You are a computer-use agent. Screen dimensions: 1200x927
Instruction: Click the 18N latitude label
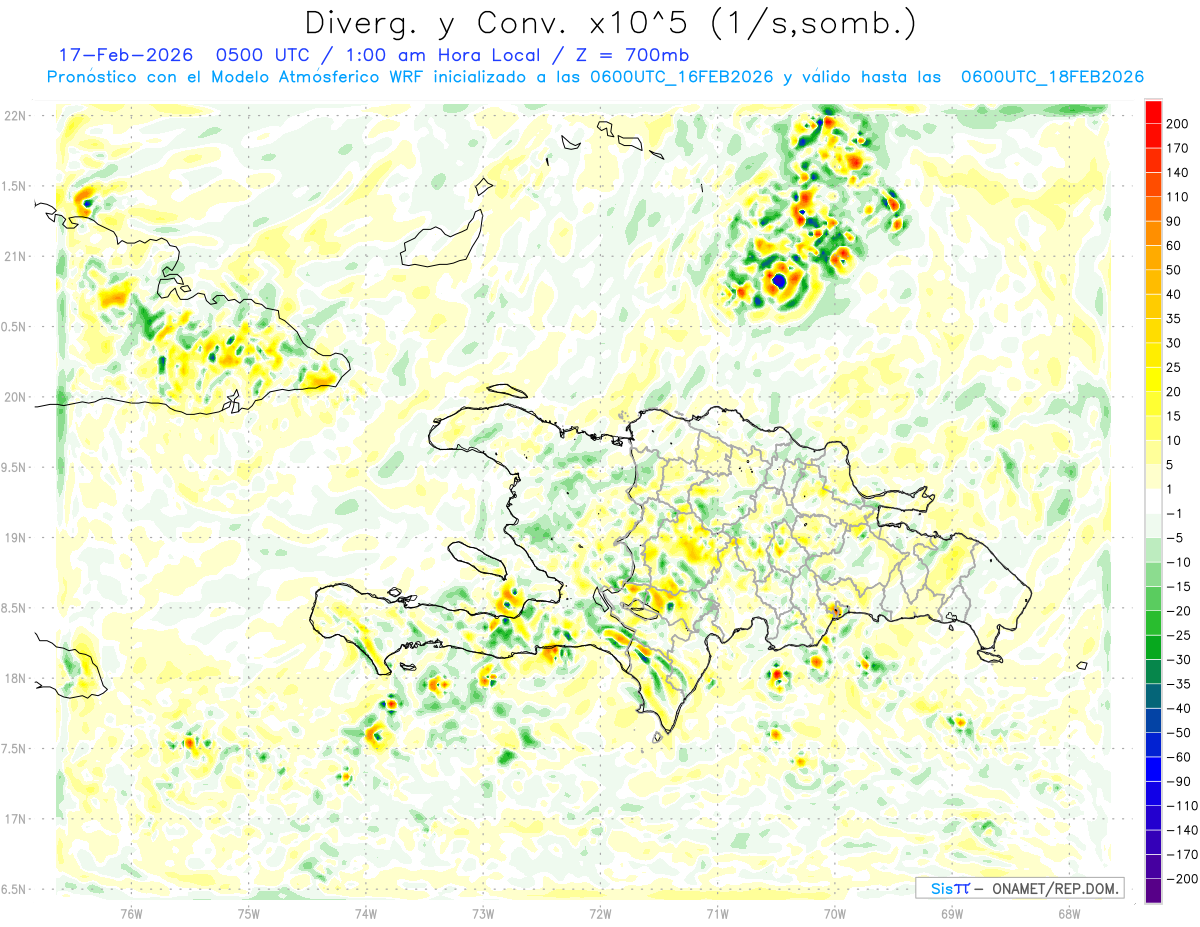(x=15, y=679)
